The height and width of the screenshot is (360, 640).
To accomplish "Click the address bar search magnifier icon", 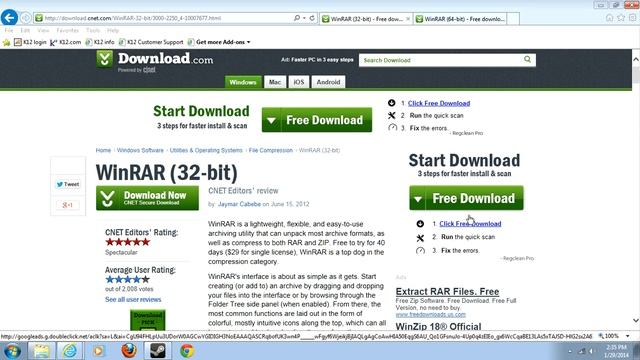I will (297, 18).
